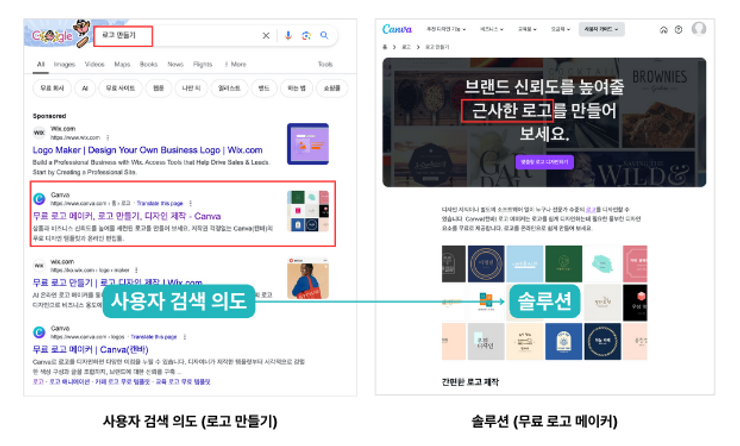This screenshot has width=740, height=446.
Task: Open the grey square logo template
Action: pyautogui.click(x=486, y=341)
